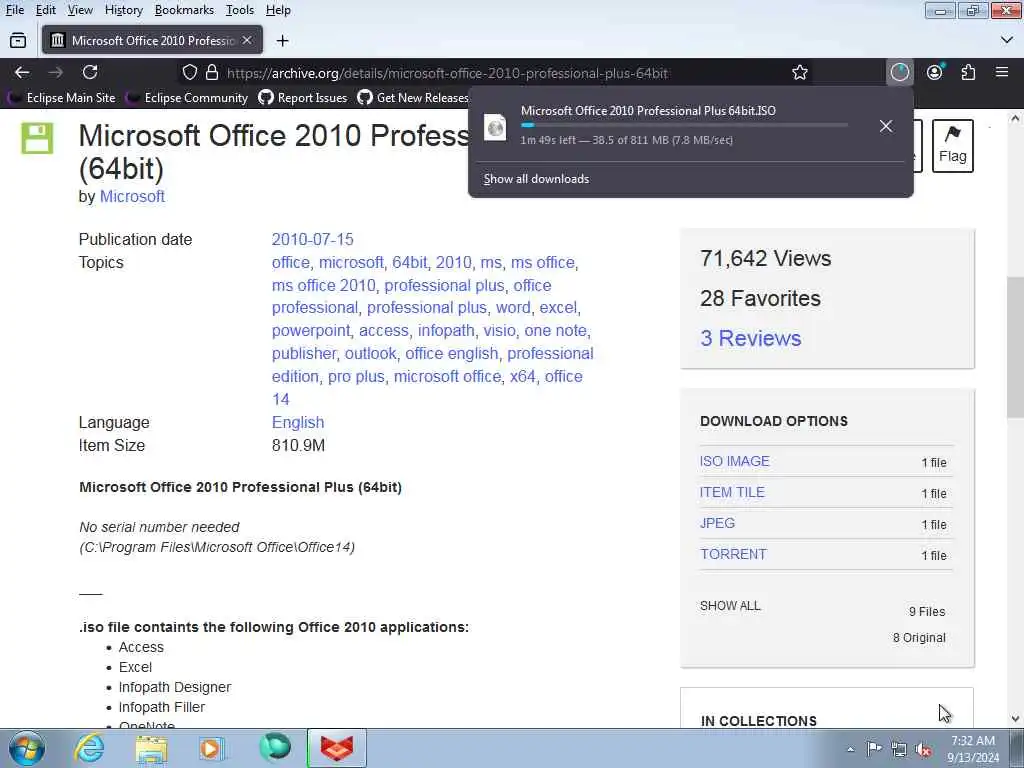1024x768 pixels.
Task: Open the Firefox account icon
Action: 935,72
